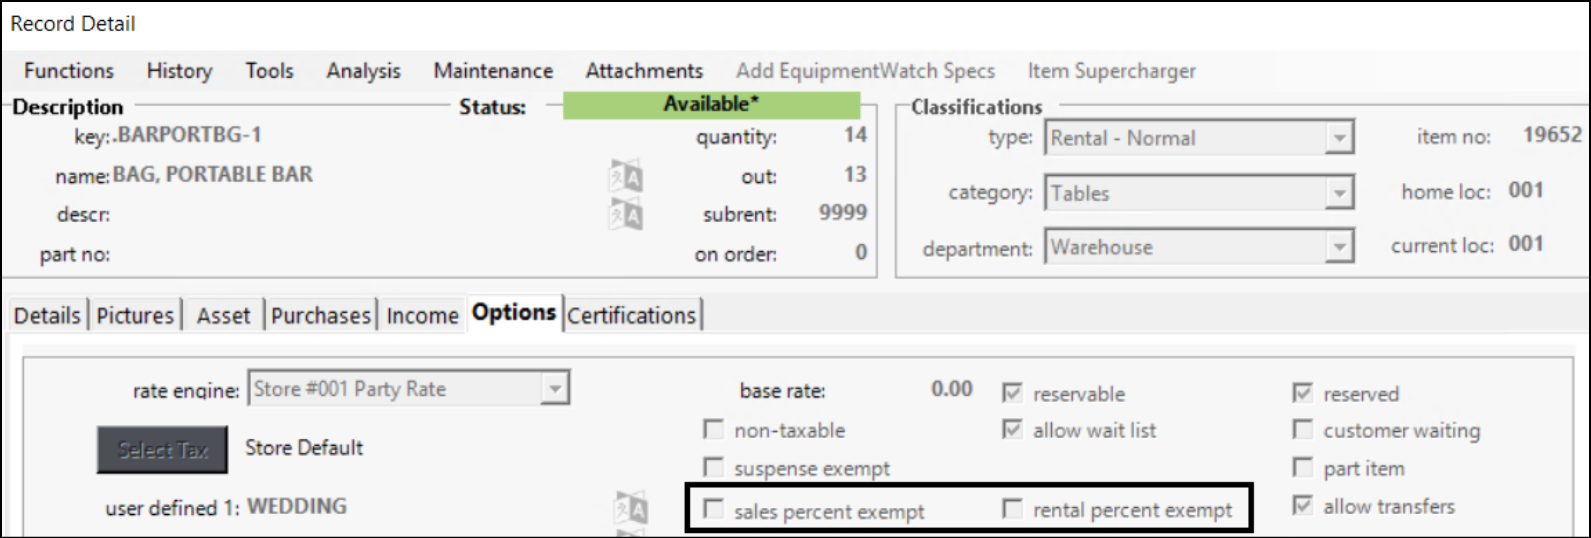1591x538 pixels.
Task: Expand the rate engine dropdown
Action: 554,389
